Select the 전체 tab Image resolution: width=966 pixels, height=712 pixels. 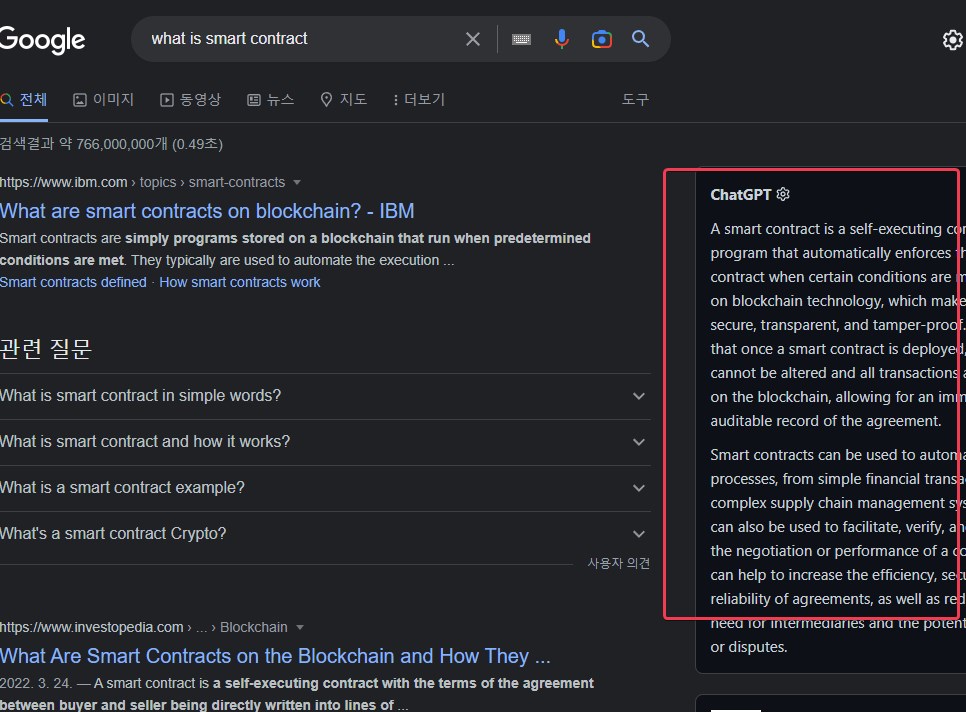point(24,100)
